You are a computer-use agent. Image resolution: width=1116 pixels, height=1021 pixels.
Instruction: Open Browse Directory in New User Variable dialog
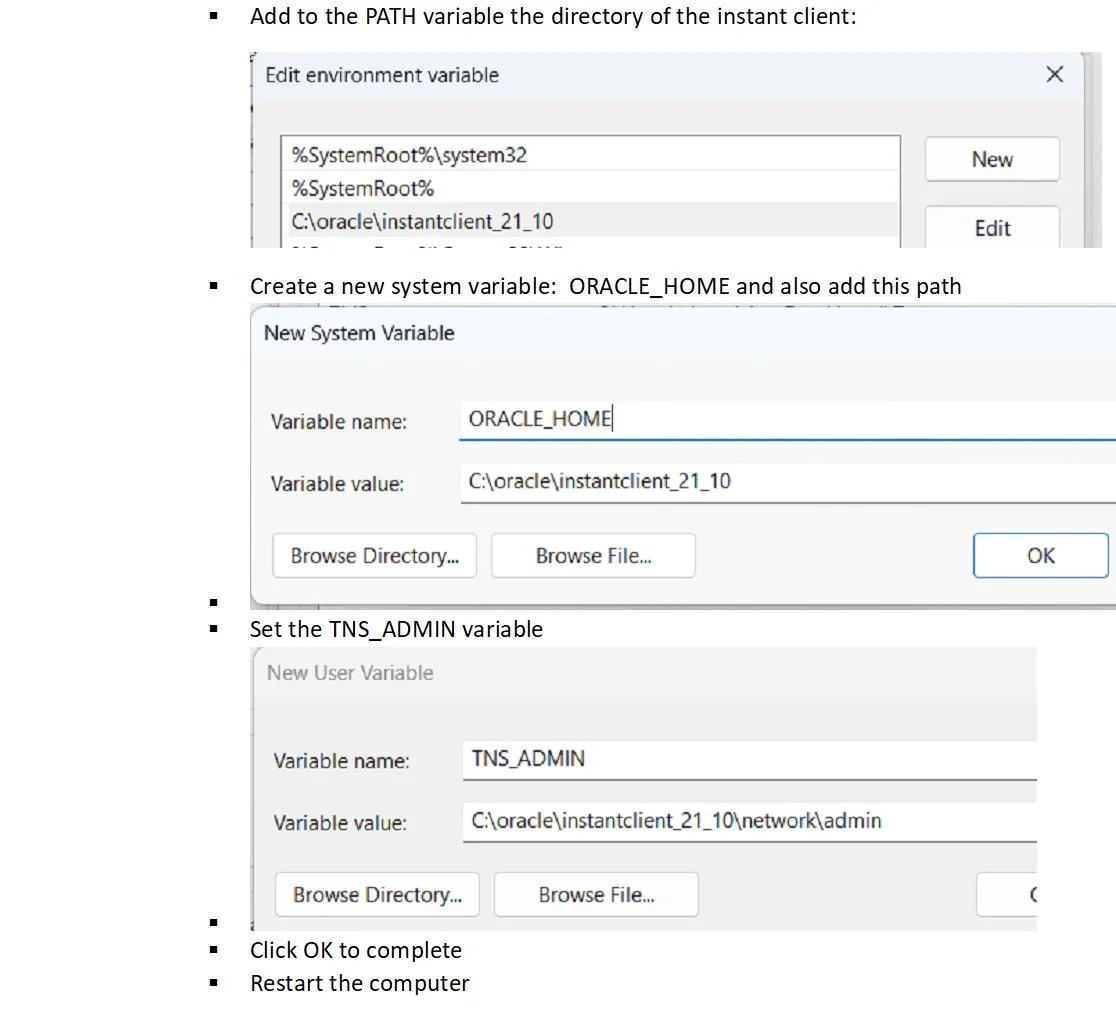click(377, 894)
